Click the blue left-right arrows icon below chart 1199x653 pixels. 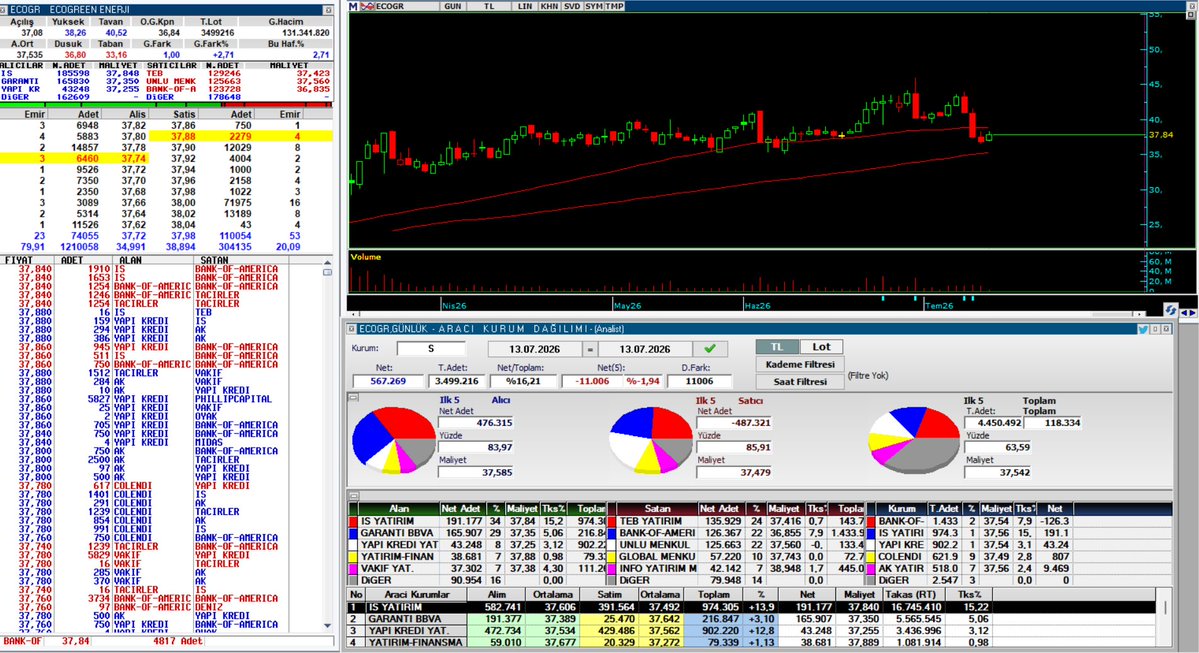(1188, 313)
